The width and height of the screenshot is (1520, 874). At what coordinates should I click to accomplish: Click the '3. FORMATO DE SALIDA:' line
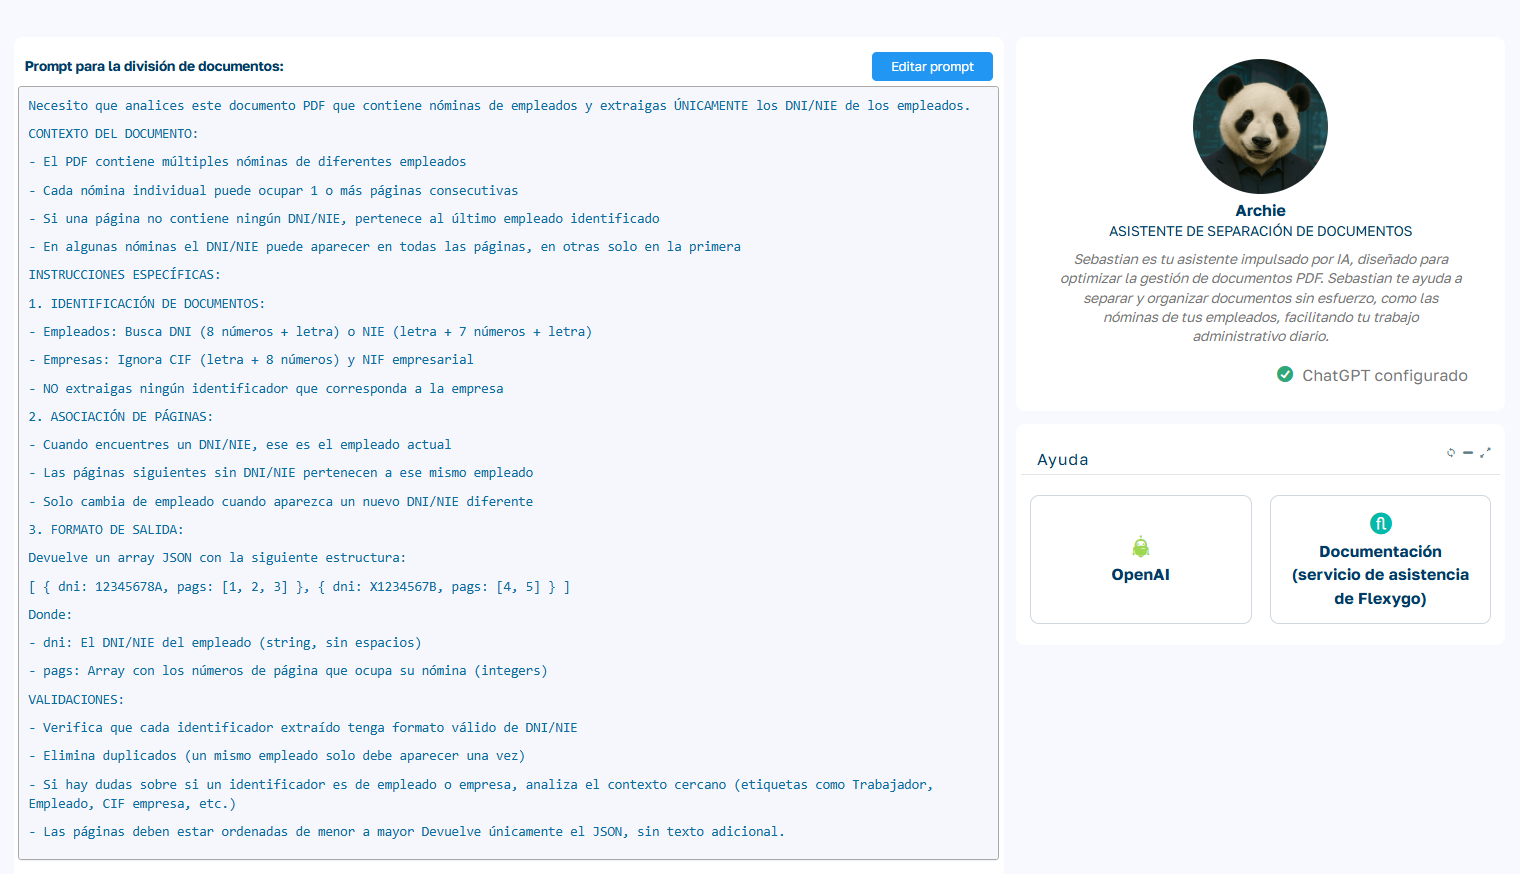(106, 529)
